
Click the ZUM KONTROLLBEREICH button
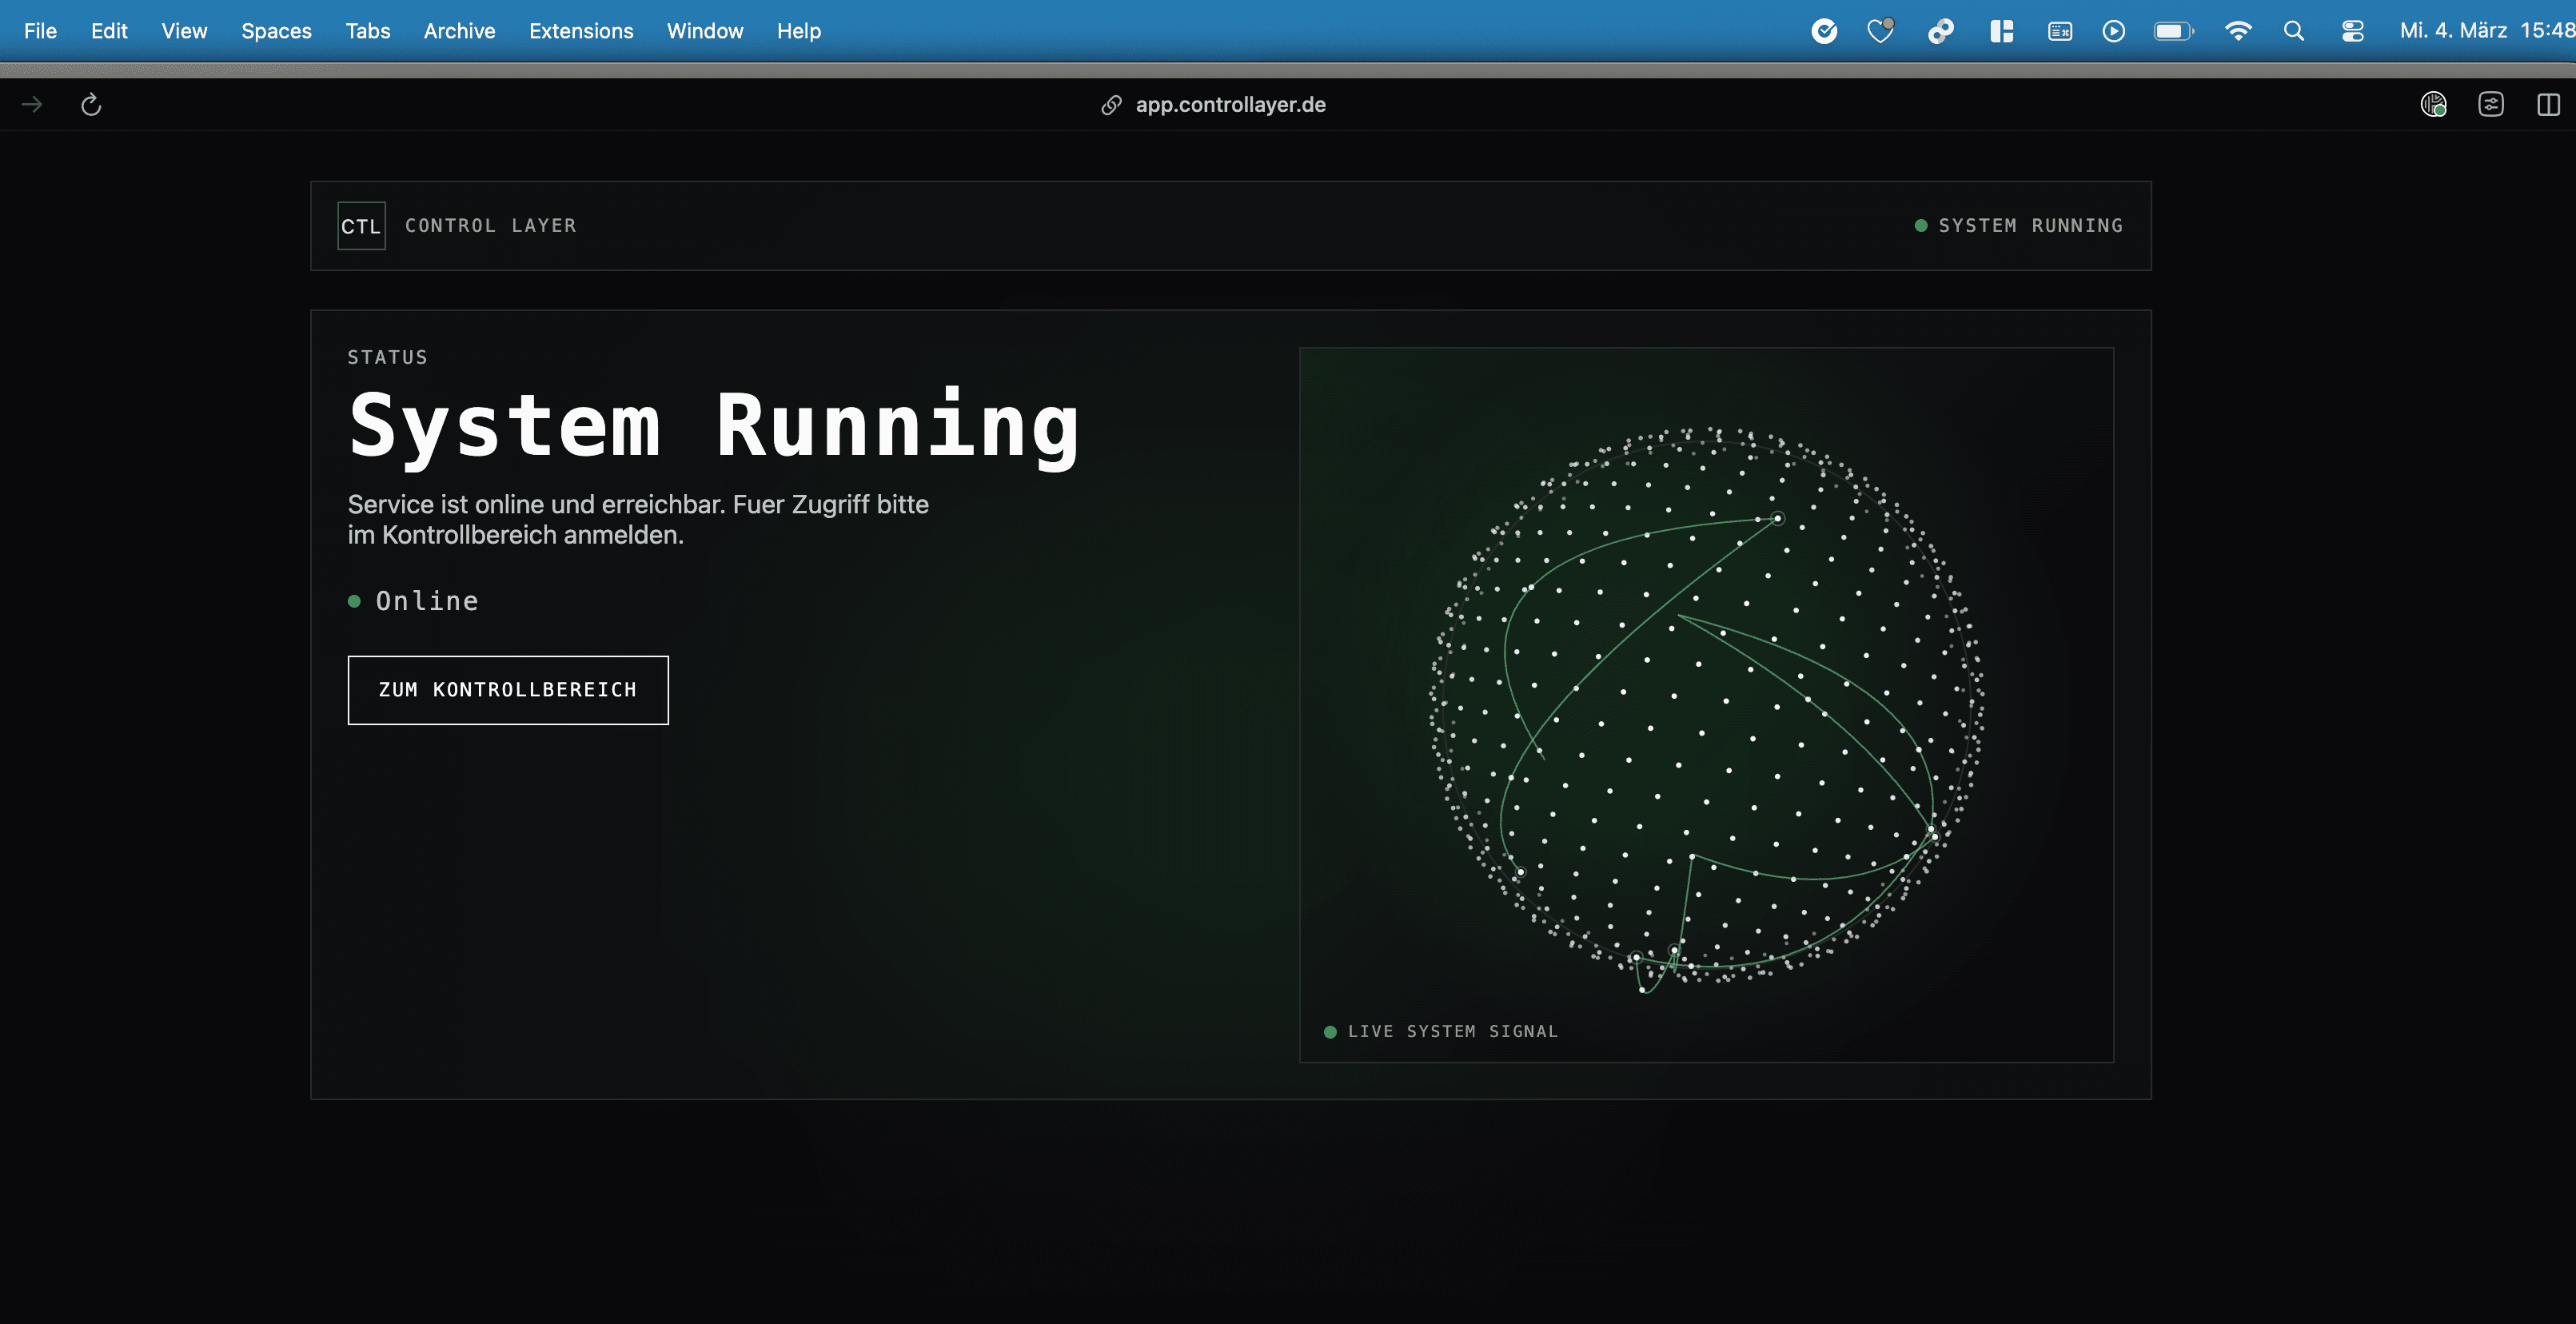[x=507, y=690]
